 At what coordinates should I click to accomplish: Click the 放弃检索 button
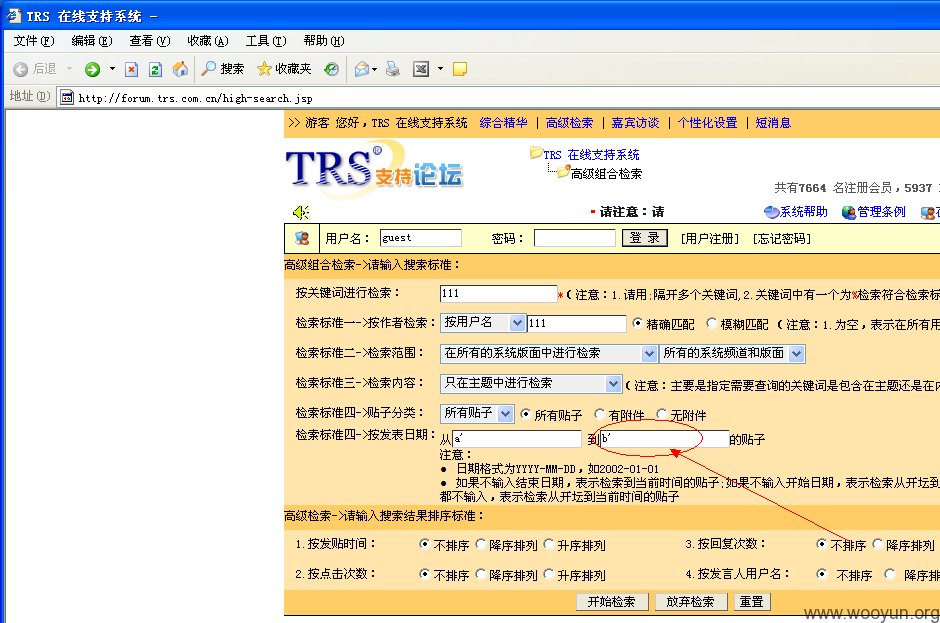click(x=691, y=601)
